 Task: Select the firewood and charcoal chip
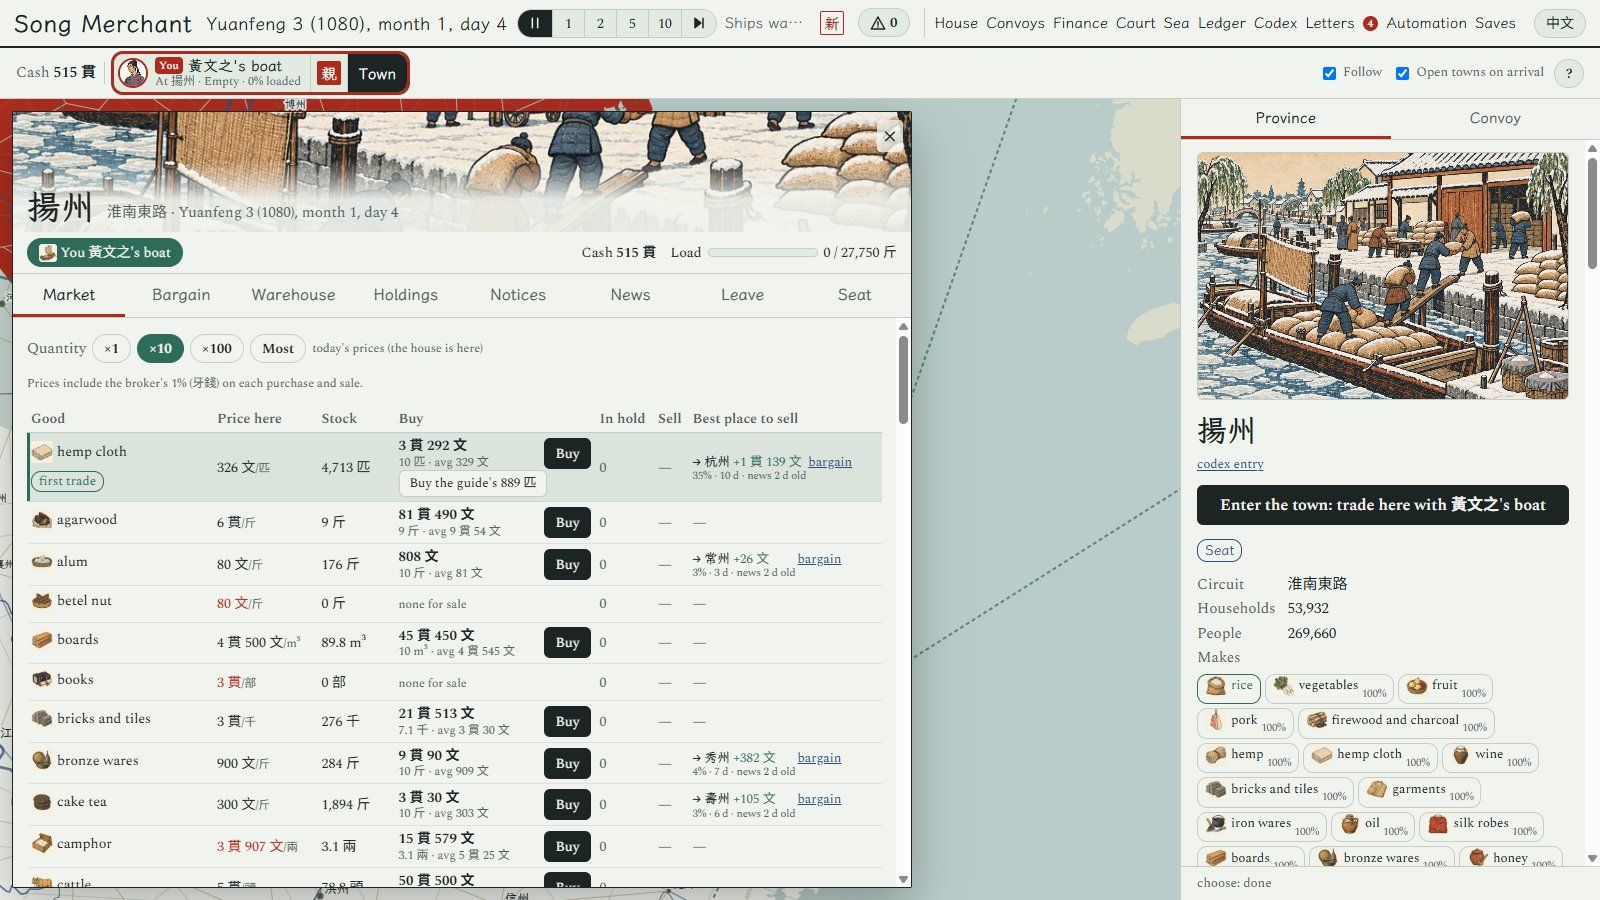click(1396, 722)
